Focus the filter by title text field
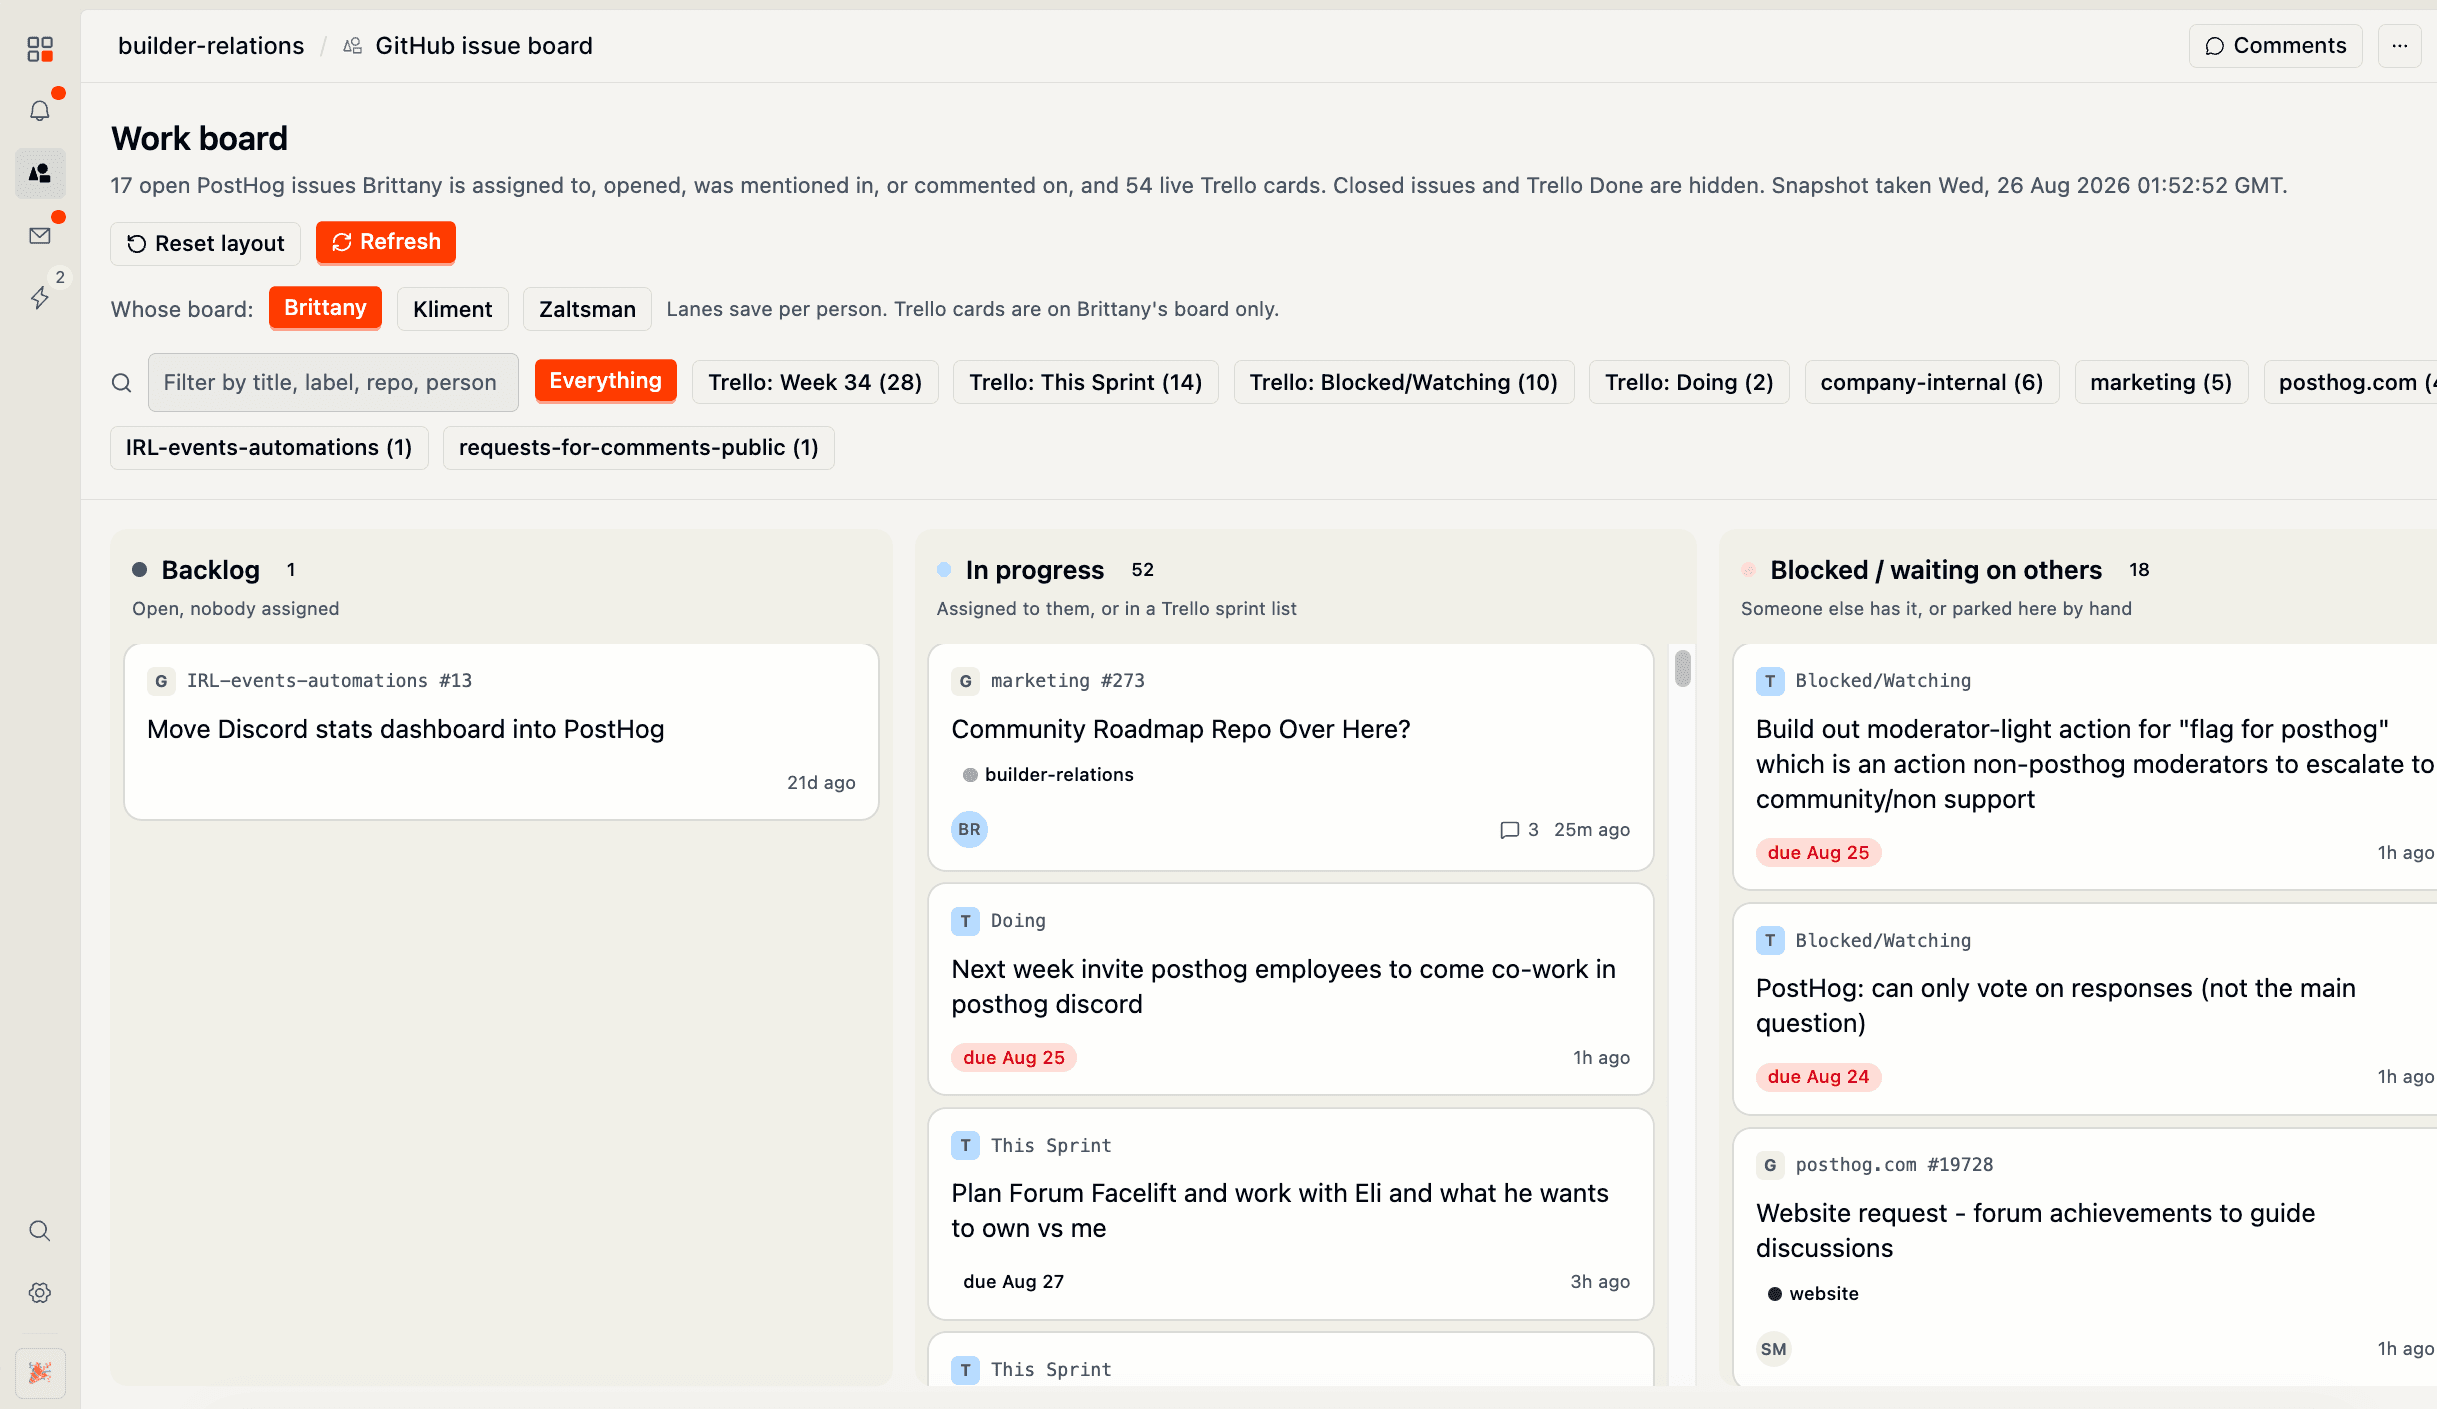The height and width of the screenshot is (1409, 2437). tap(333, 382)
